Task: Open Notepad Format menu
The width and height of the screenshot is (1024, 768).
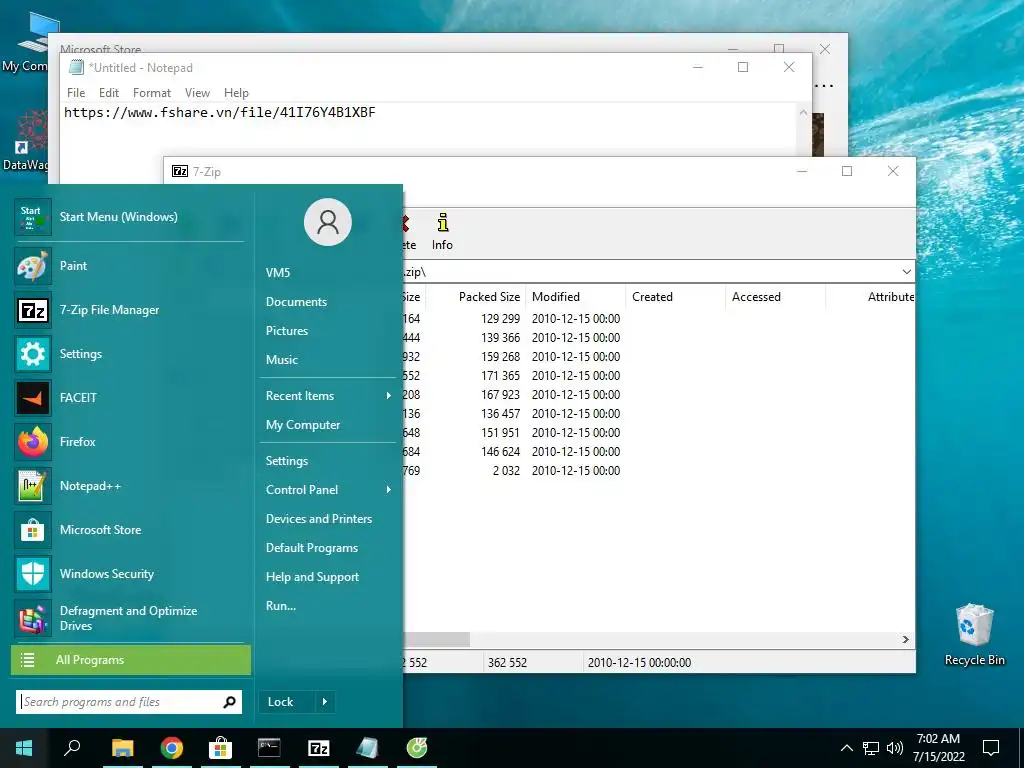Action: [x=152, y=93]
